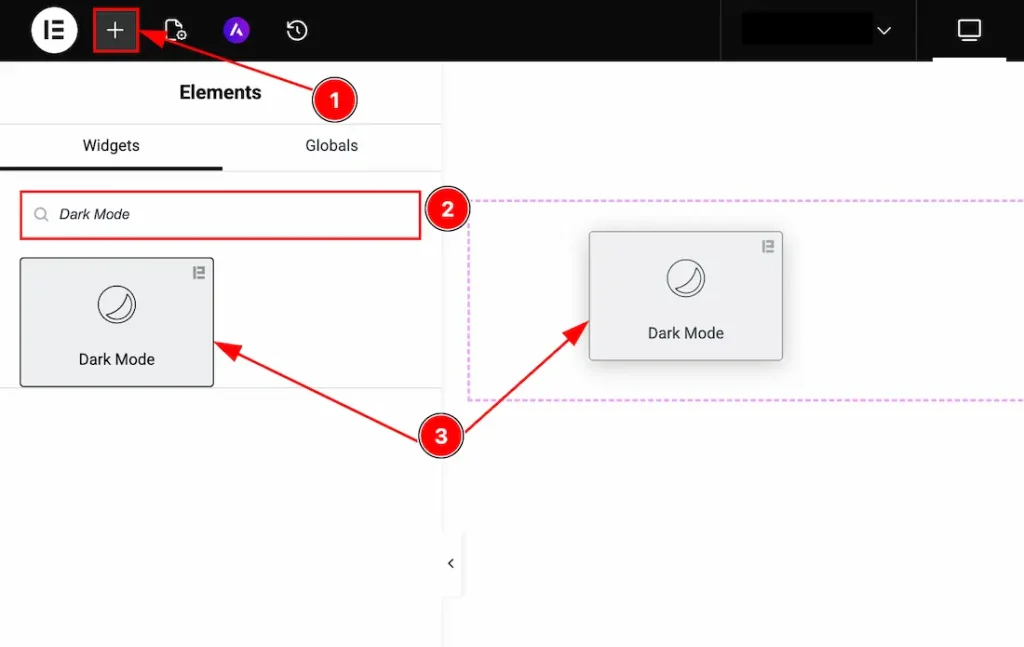The image size is (1024, 647).
Task: Switch to desktop responsive view icon
Action: (968, 31)
